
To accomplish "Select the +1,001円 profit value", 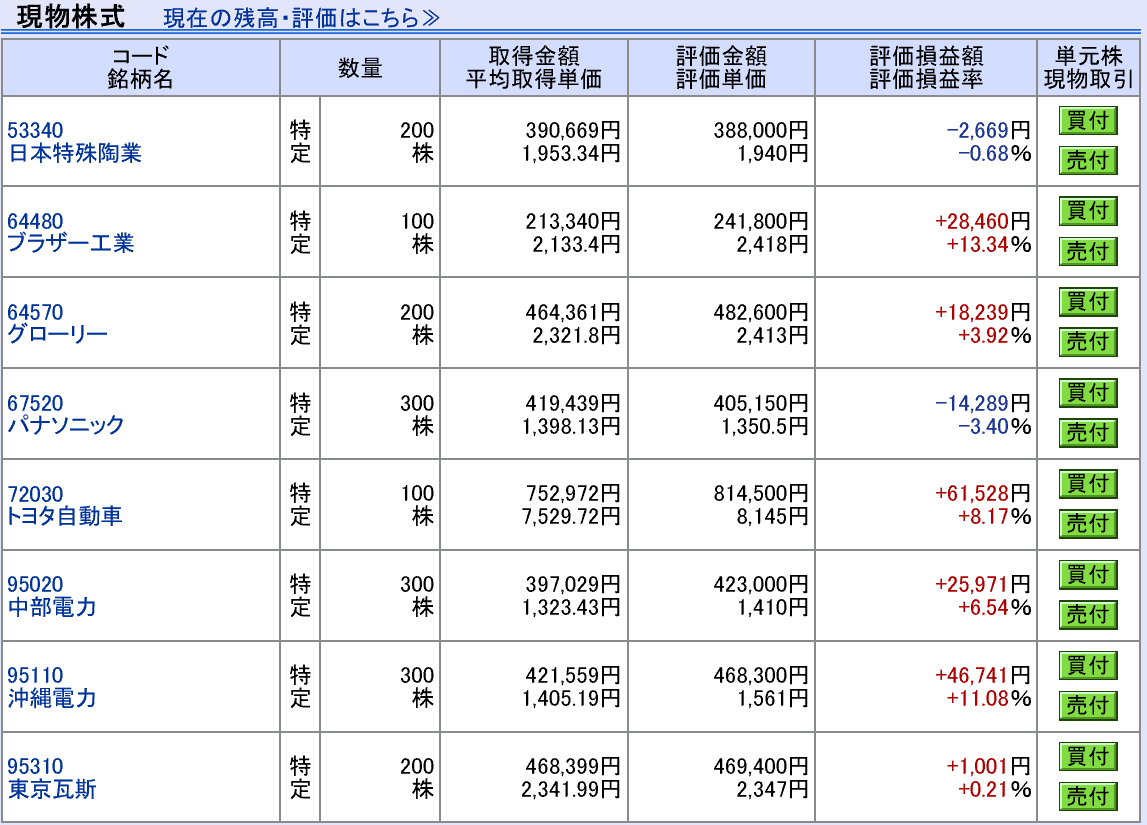I will tap(988, 766).
